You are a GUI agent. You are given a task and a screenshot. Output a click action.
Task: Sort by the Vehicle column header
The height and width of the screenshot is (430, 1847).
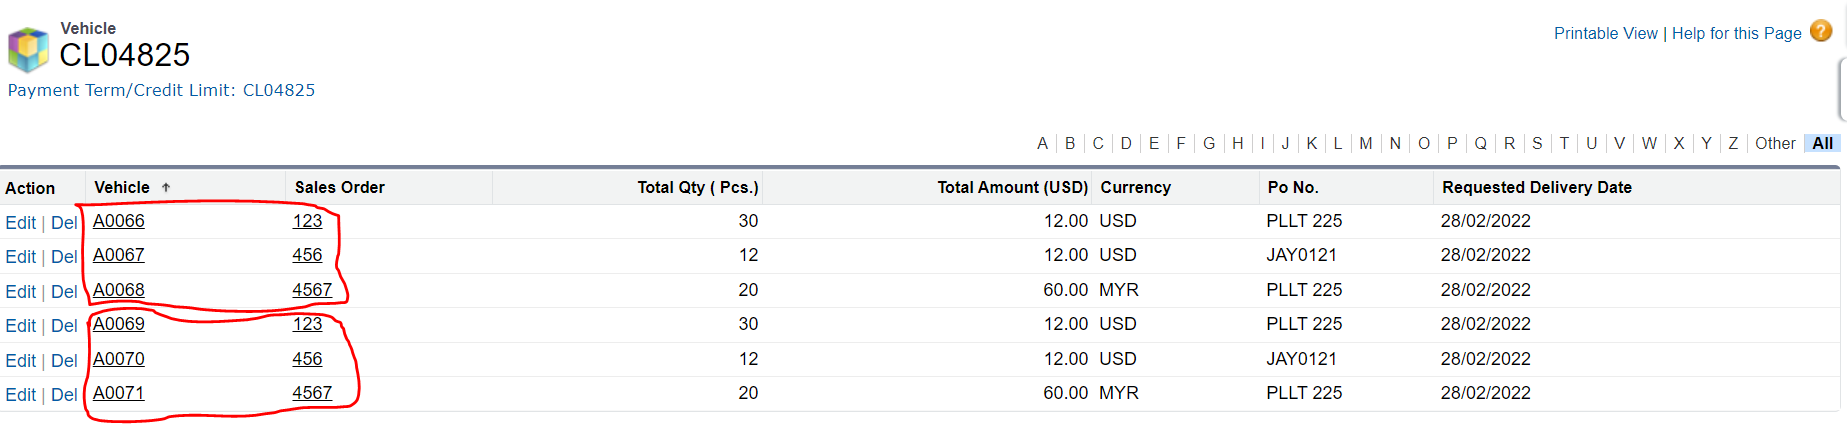click(122, 187)
